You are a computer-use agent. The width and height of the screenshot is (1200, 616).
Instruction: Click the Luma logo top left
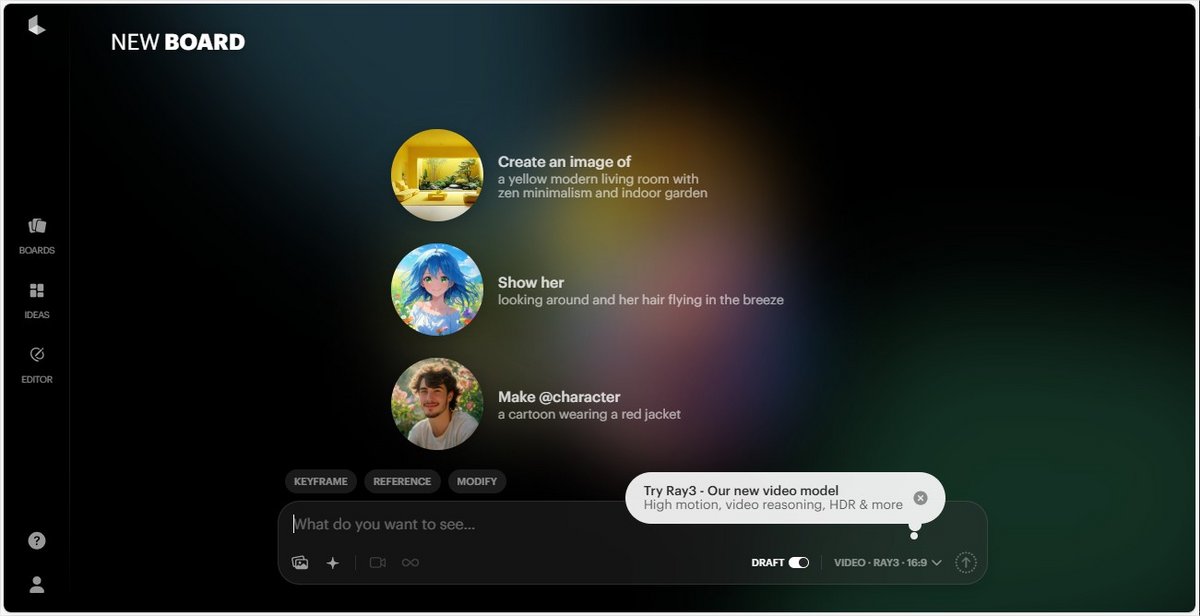coord(37,27)
